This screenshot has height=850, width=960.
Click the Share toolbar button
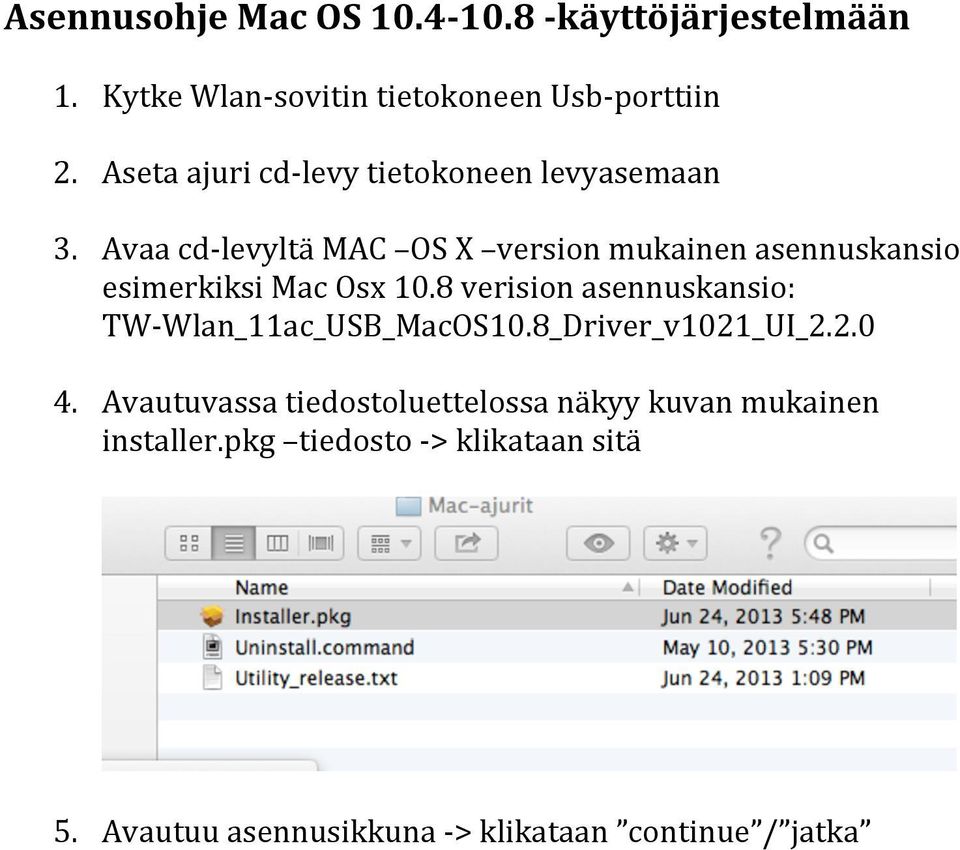(x=467, y=543)
